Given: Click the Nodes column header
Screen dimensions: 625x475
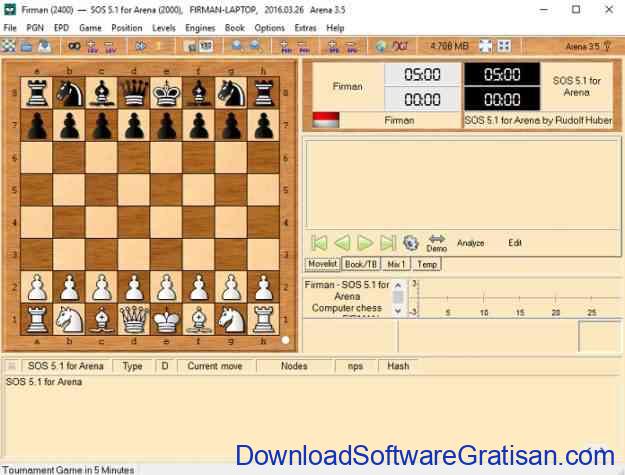Looking at the screenshot, I should pos(294,366).
